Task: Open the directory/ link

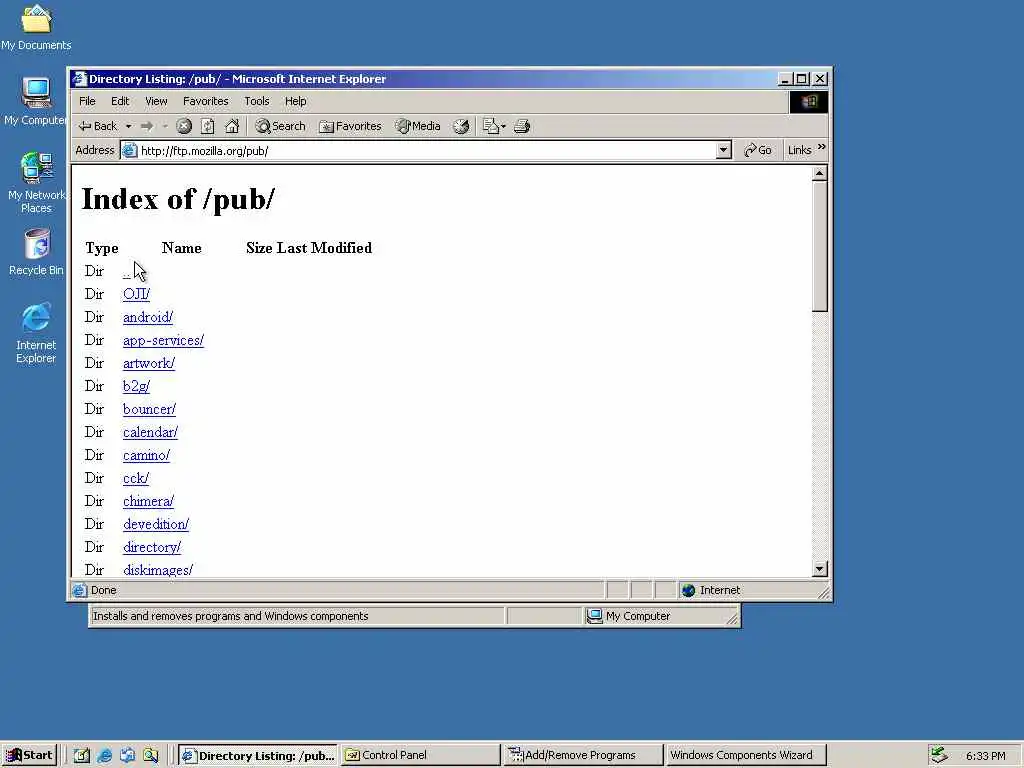Action: (152, 547)
